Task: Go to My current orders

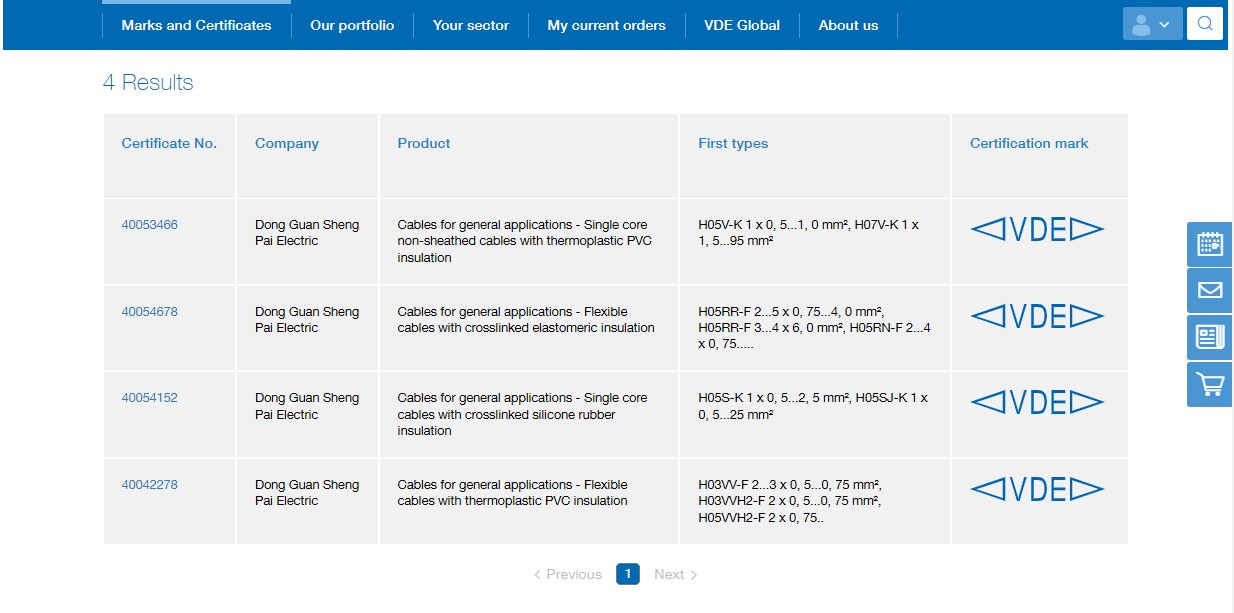Action: point(606,25)
